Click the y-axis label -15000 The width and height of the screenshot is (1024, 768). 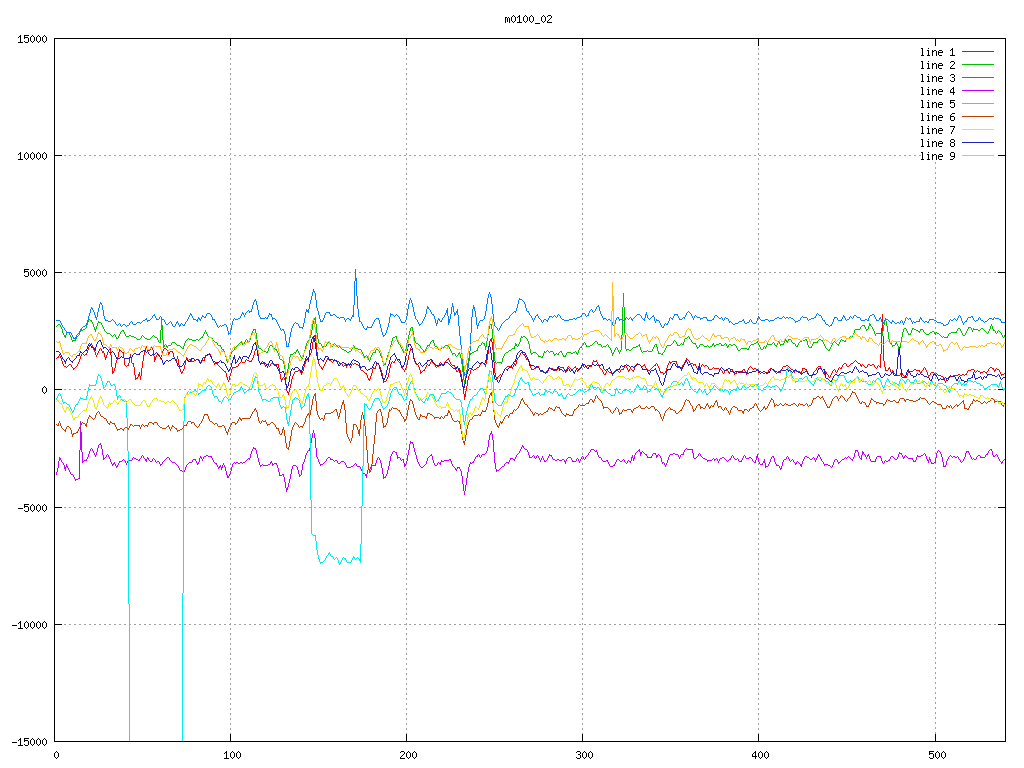(30, 742)
